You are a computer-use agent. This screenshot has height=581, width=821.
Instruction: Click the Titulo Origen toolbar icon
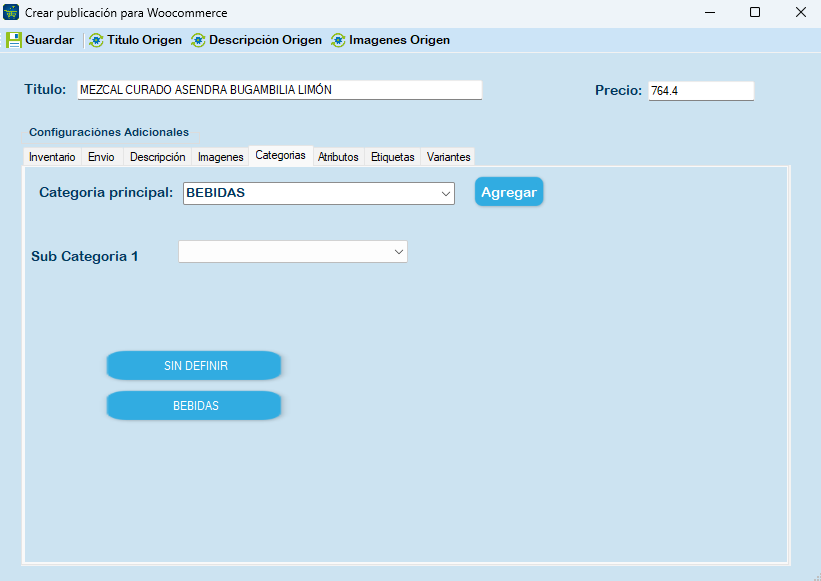(96, 40)
